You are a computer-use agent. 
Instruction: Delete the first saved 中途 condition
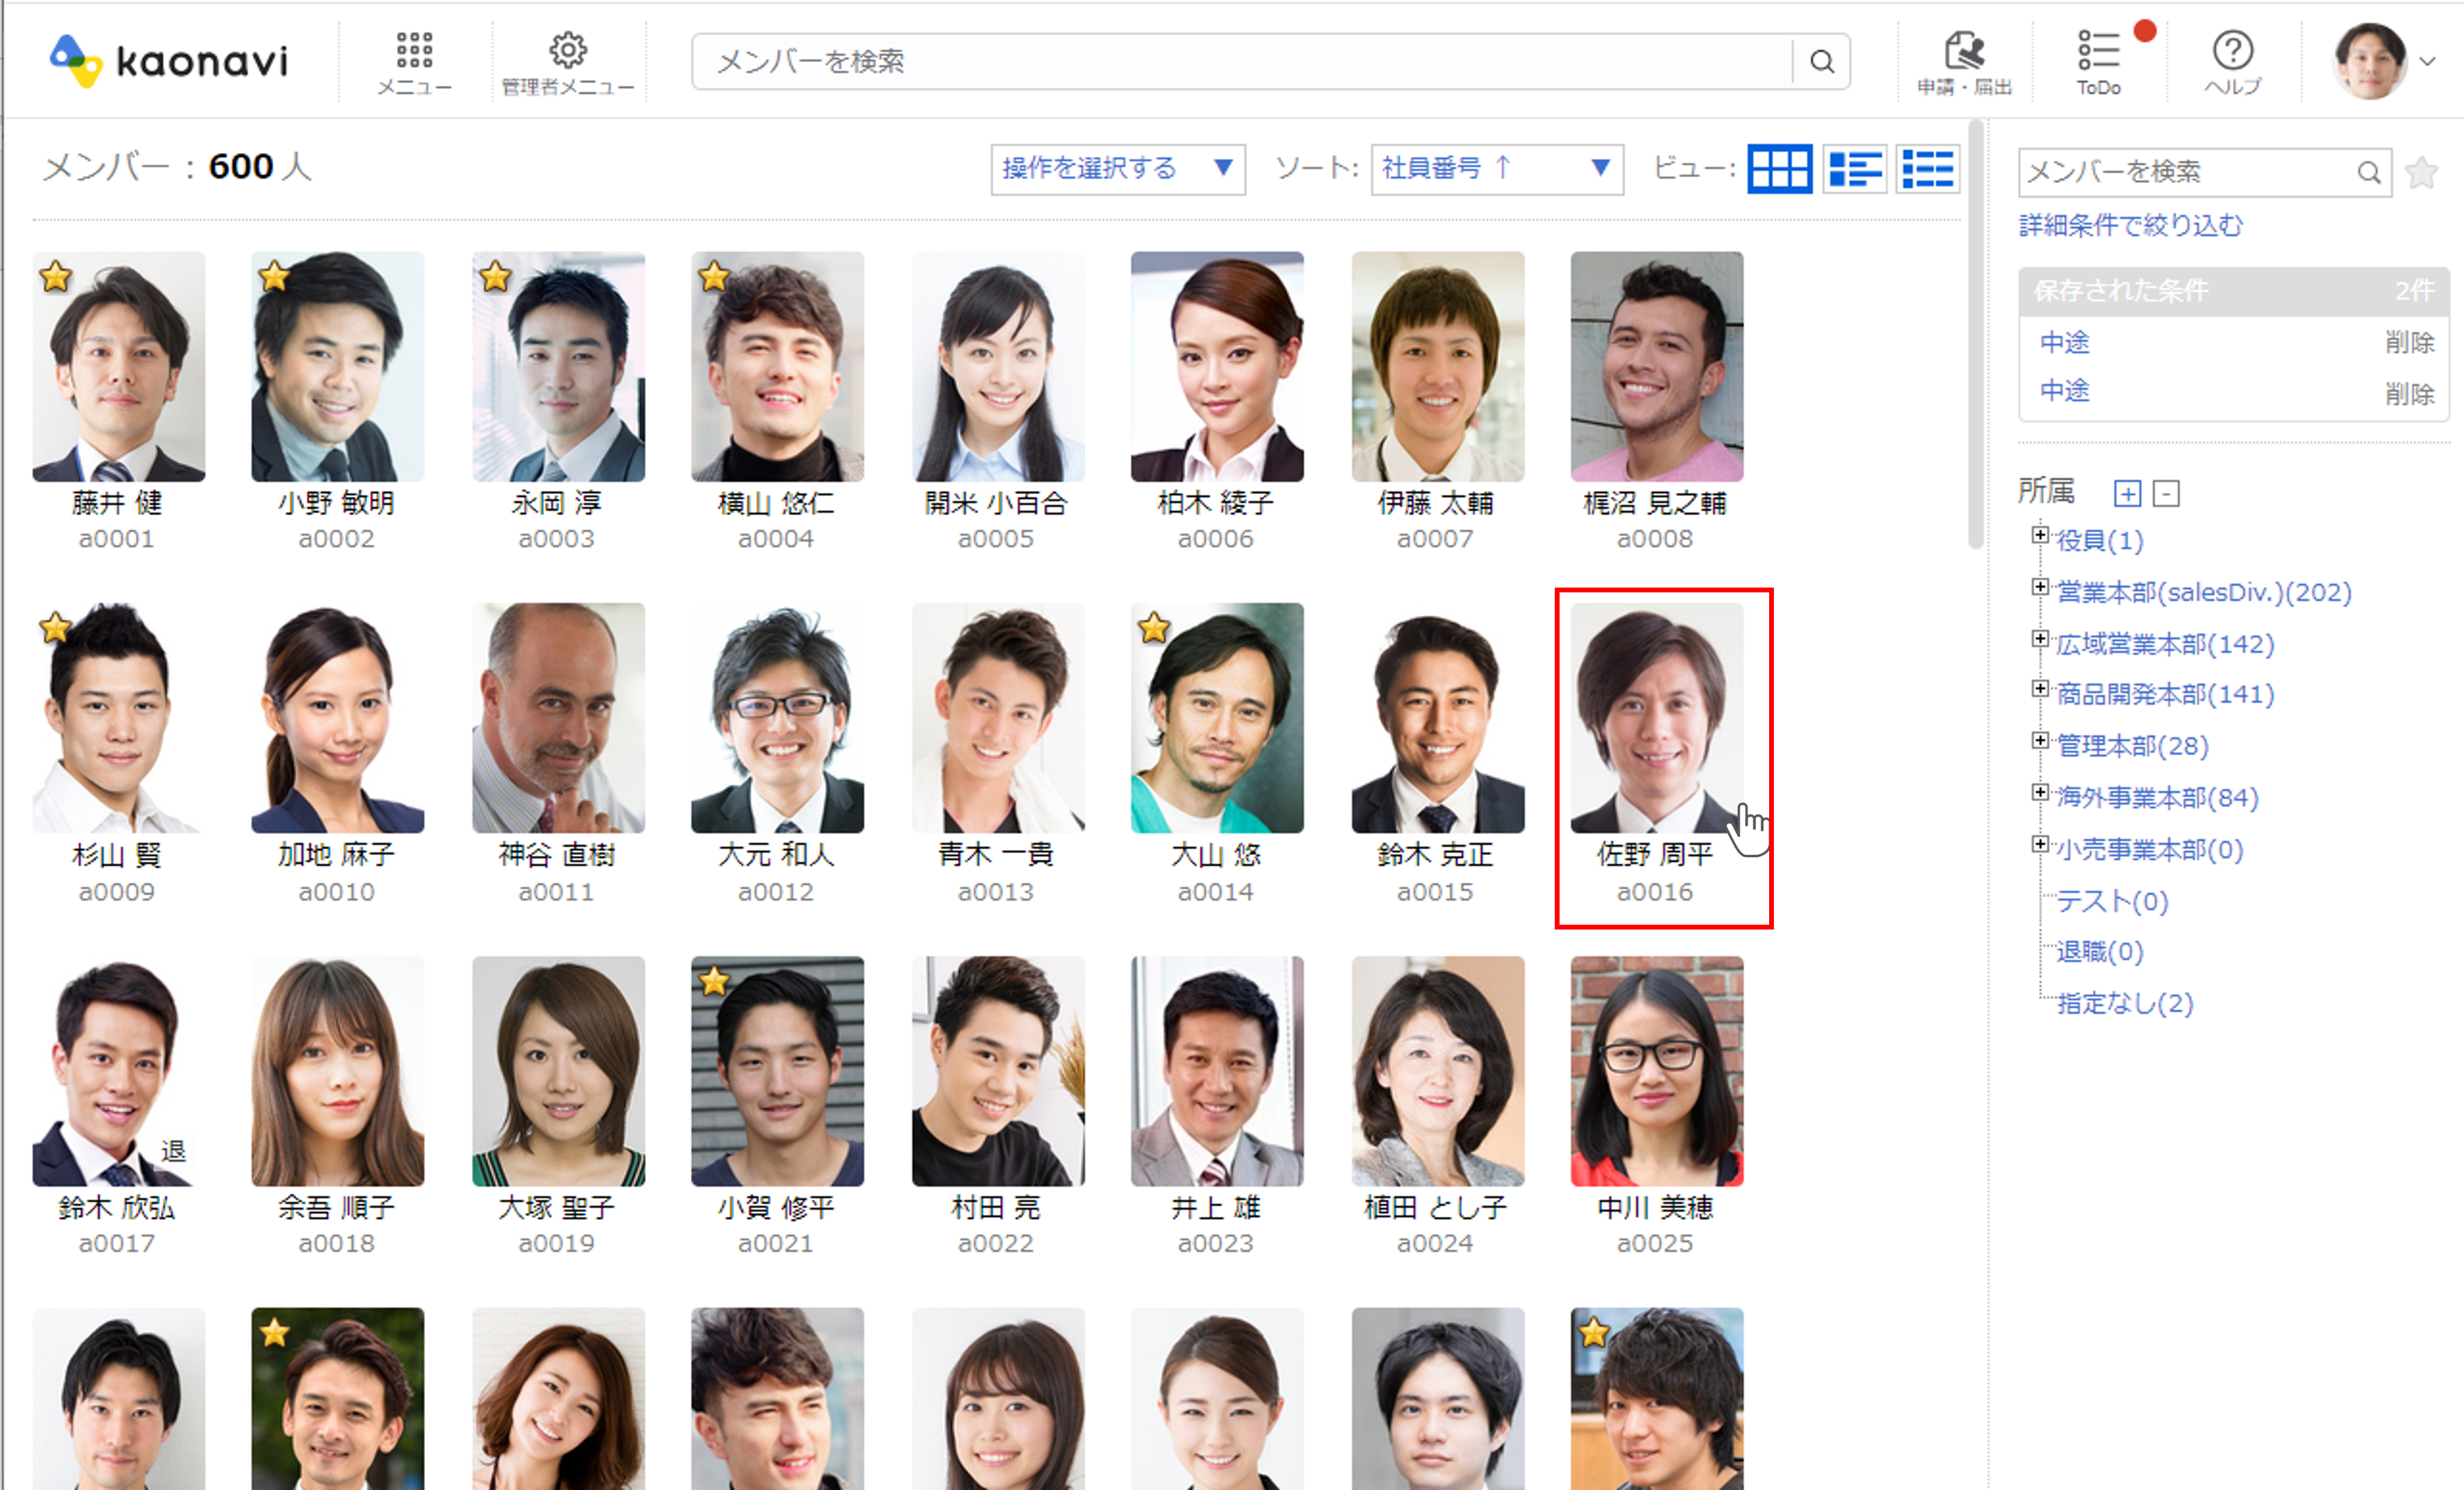tap(2408, 343)
